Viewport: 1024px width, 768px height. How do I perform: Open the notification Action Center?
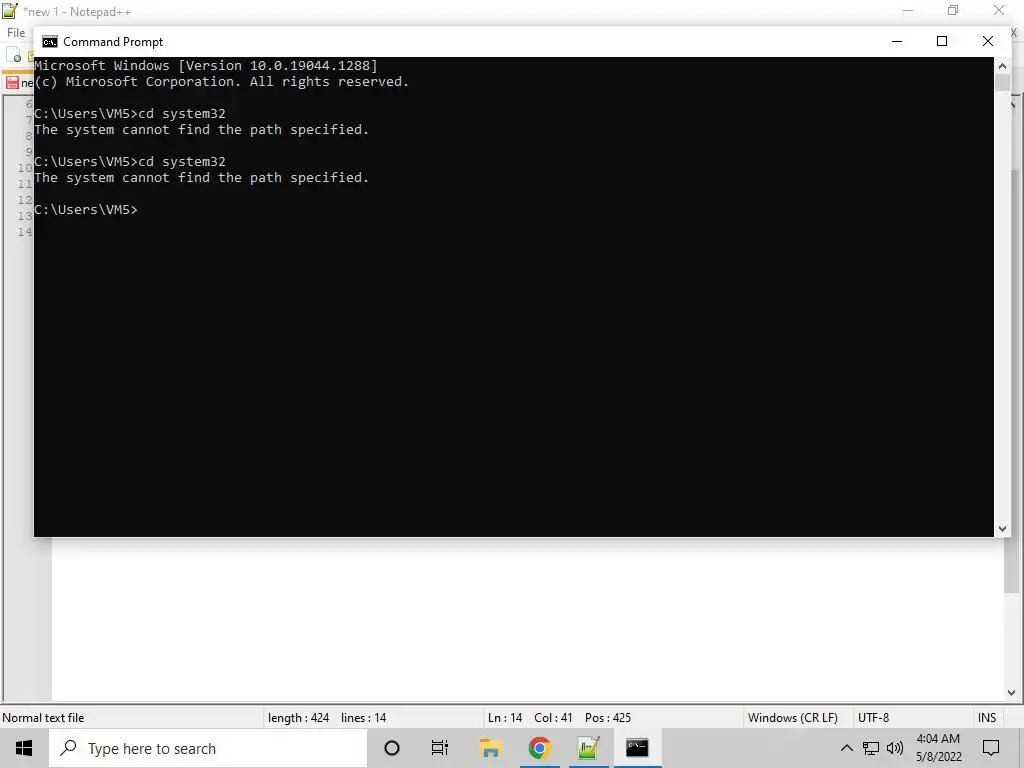point(991,748)
